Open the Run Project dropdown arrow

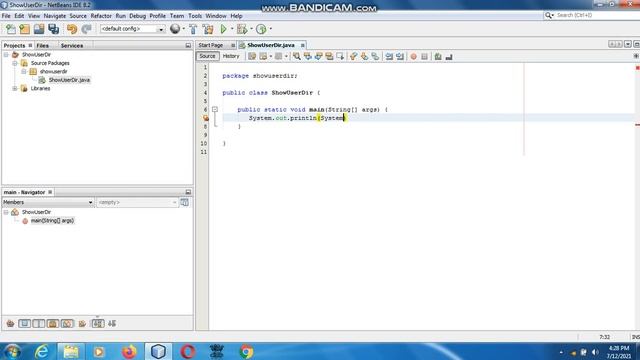click(x=232, y=29)
